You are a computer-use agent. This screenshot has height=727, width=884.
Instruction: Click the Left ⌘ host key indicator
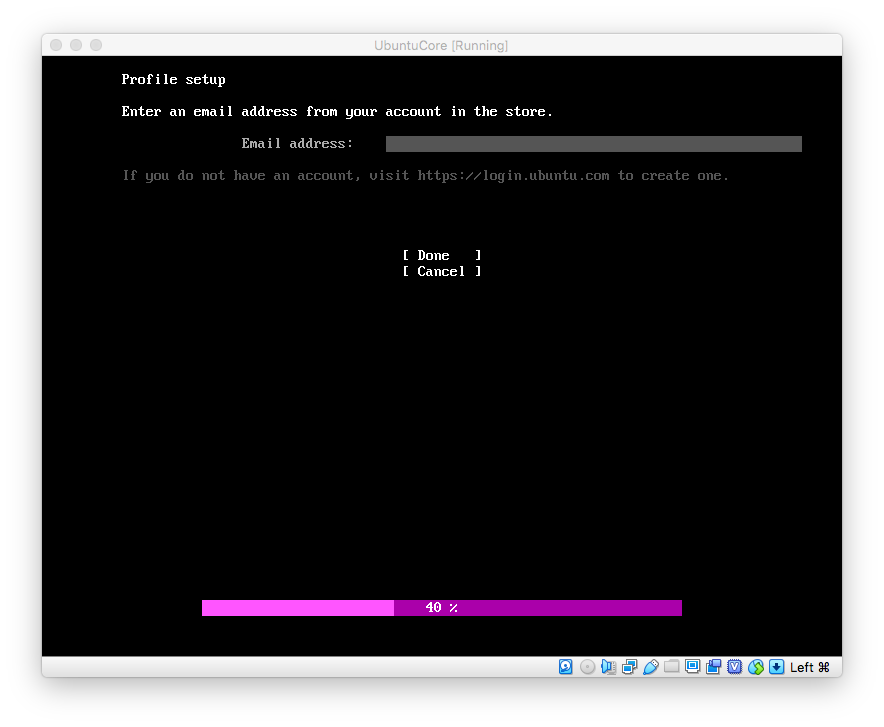[810, 667]
